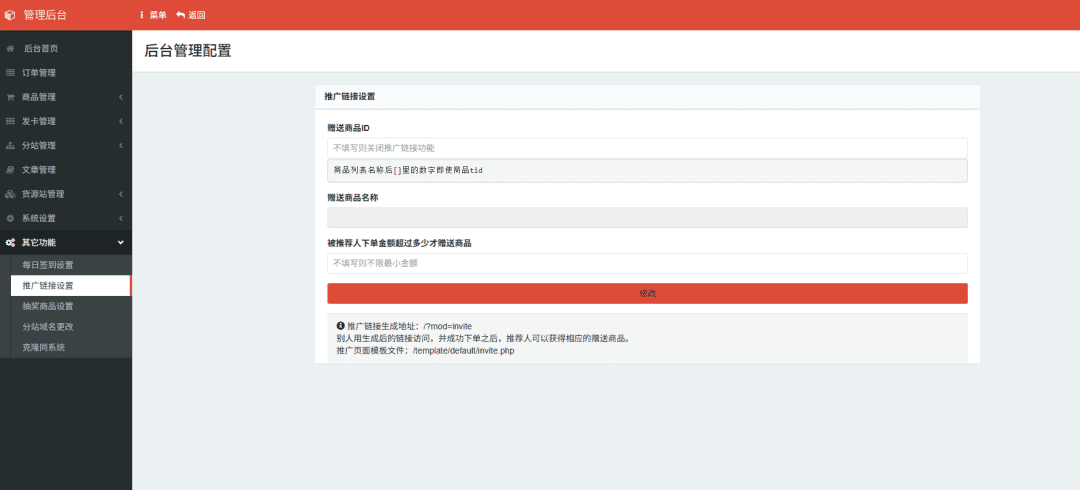
Task: Expand the 发卡管理 submenu arrow
Action: coord(120,121)
